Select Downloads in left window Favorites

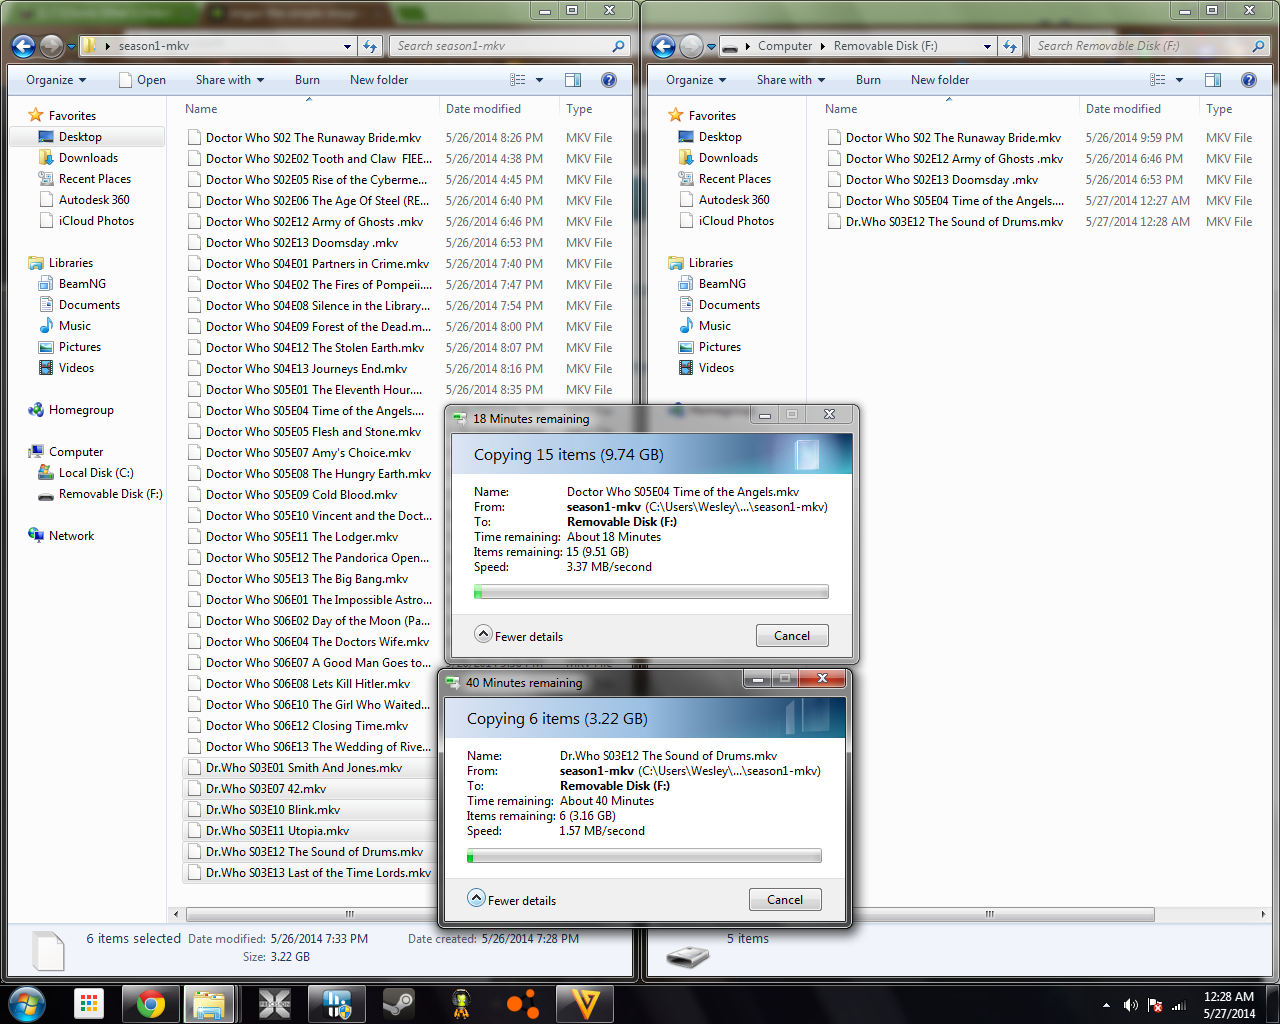88,158
